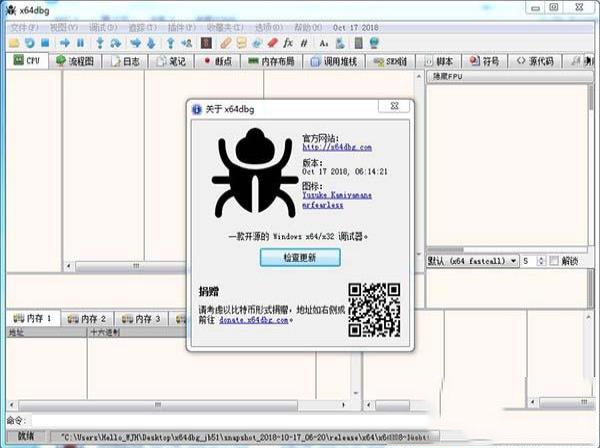Image resolution: width=600 pixels, height=448 pixels.
Task: Close the 关于 x64dbg dialog
Action: [395, 106]
